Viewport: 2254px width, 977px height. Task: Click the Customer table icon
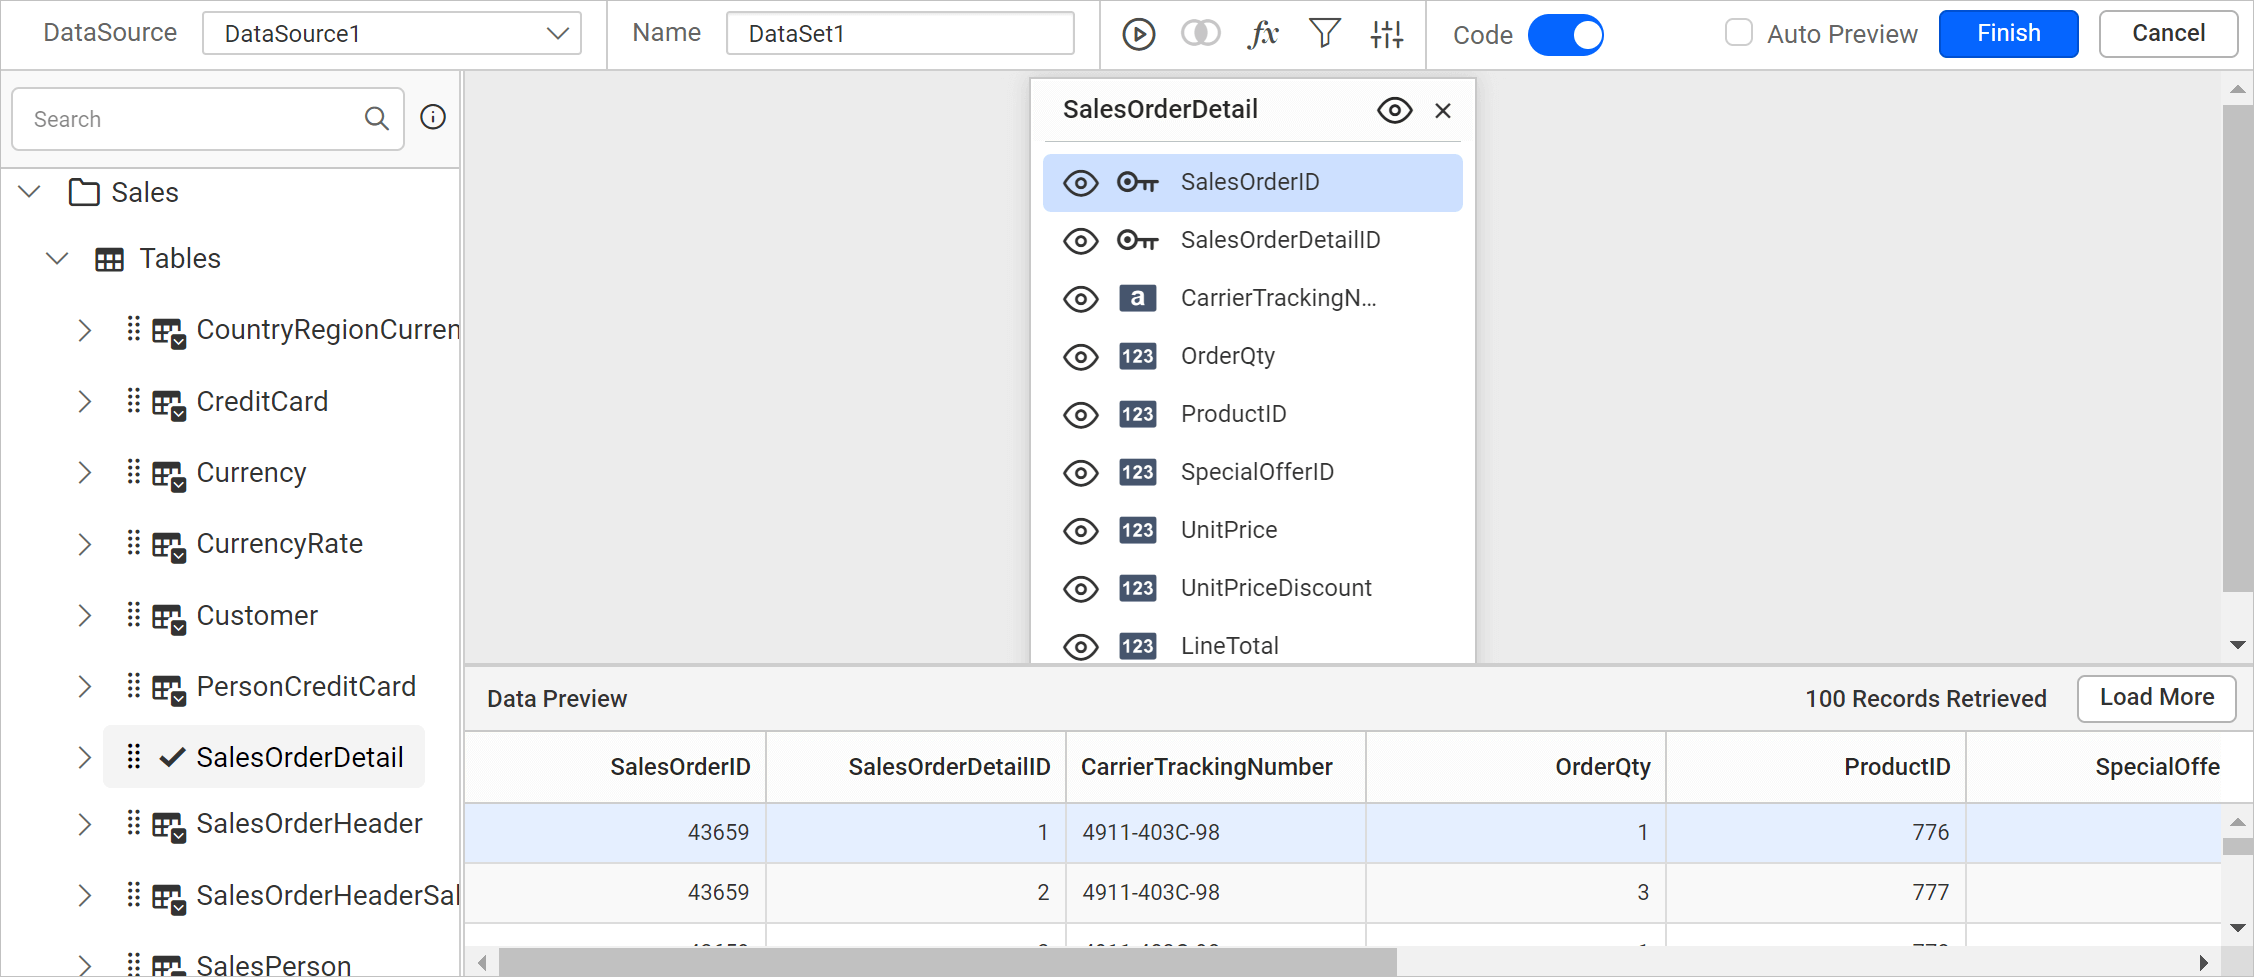pyautogui.click(x=169, y=618)
